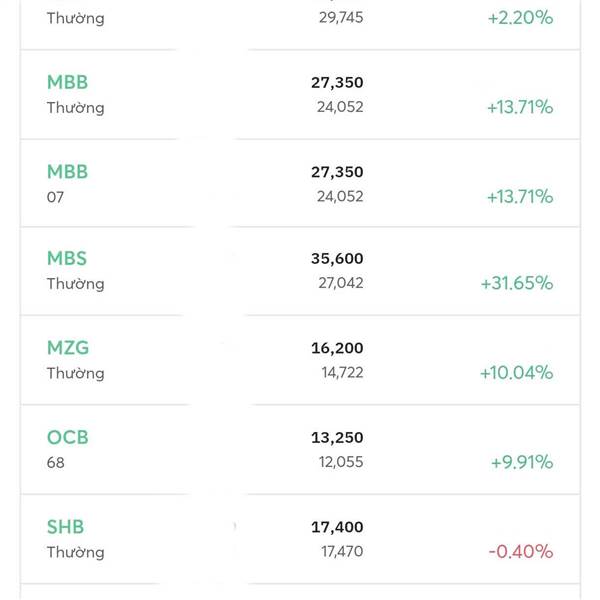This screenshot has width=600, height=600.
Task: Select the 68 sub-account label under OCB
Action: tap(55, 463)
